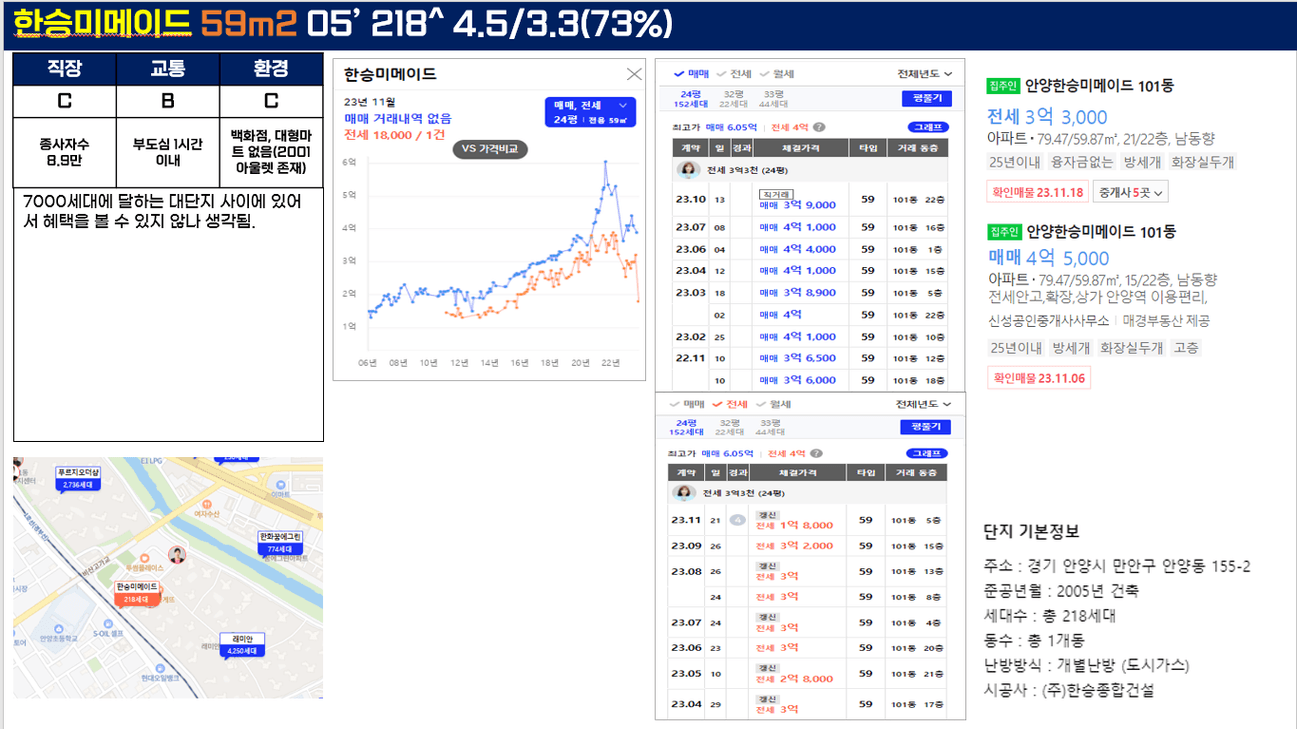The image size is (1297, 729).
Task: Click agent avatar in upper 전세 3억3천 row
Action: pos(688,169)
